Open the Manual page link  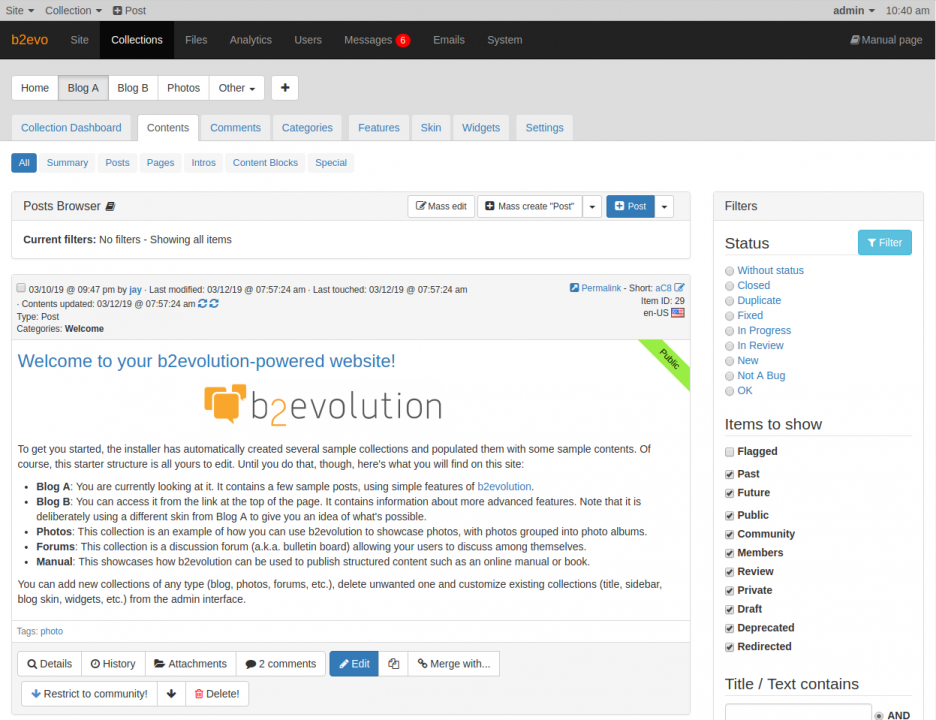pos(886,40)
